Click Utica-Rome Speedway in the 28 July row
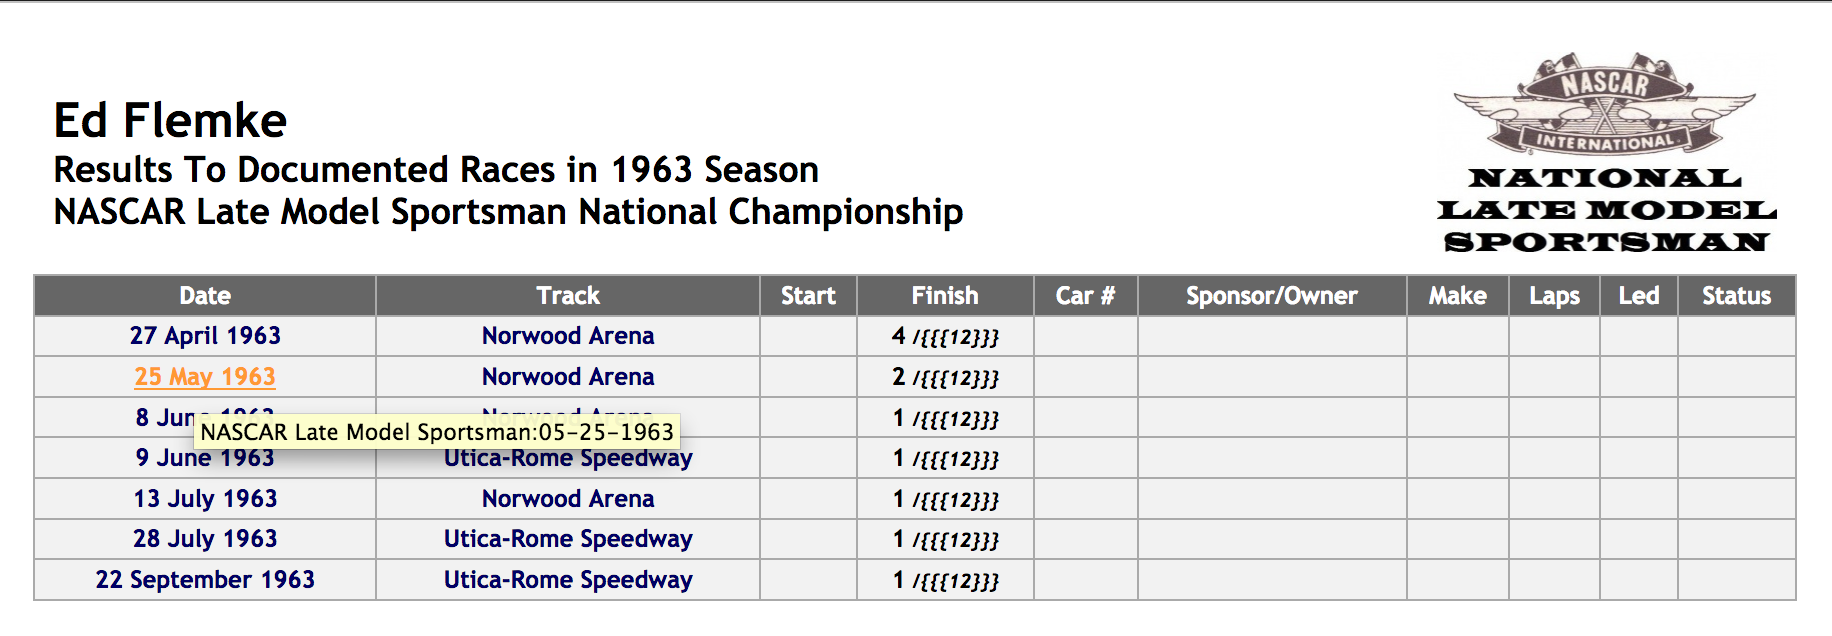1832x636 pixels. (568, 539)
